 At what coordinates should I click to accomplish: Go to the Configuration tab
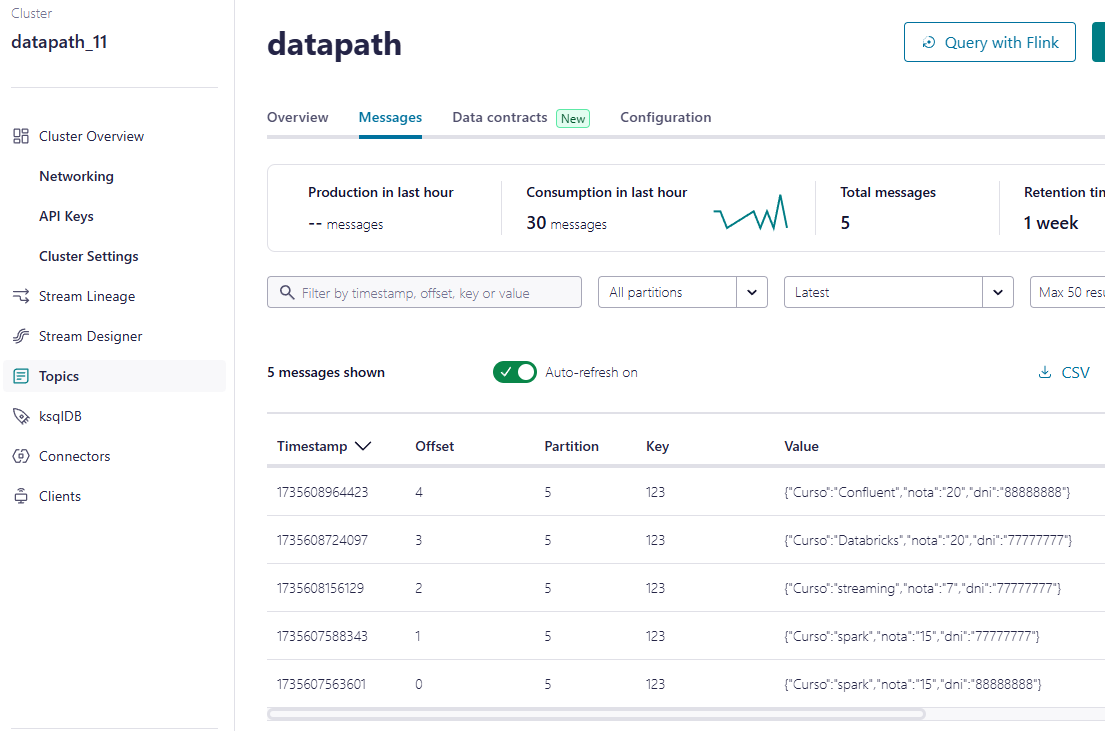[666, 117]
